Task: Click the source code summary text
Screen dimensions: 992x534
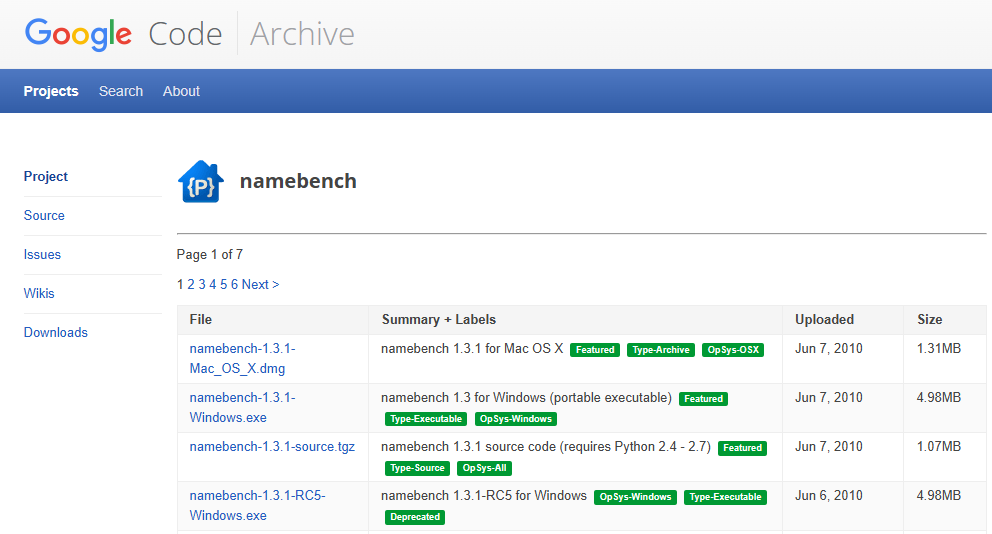Action: click(546, 447)
